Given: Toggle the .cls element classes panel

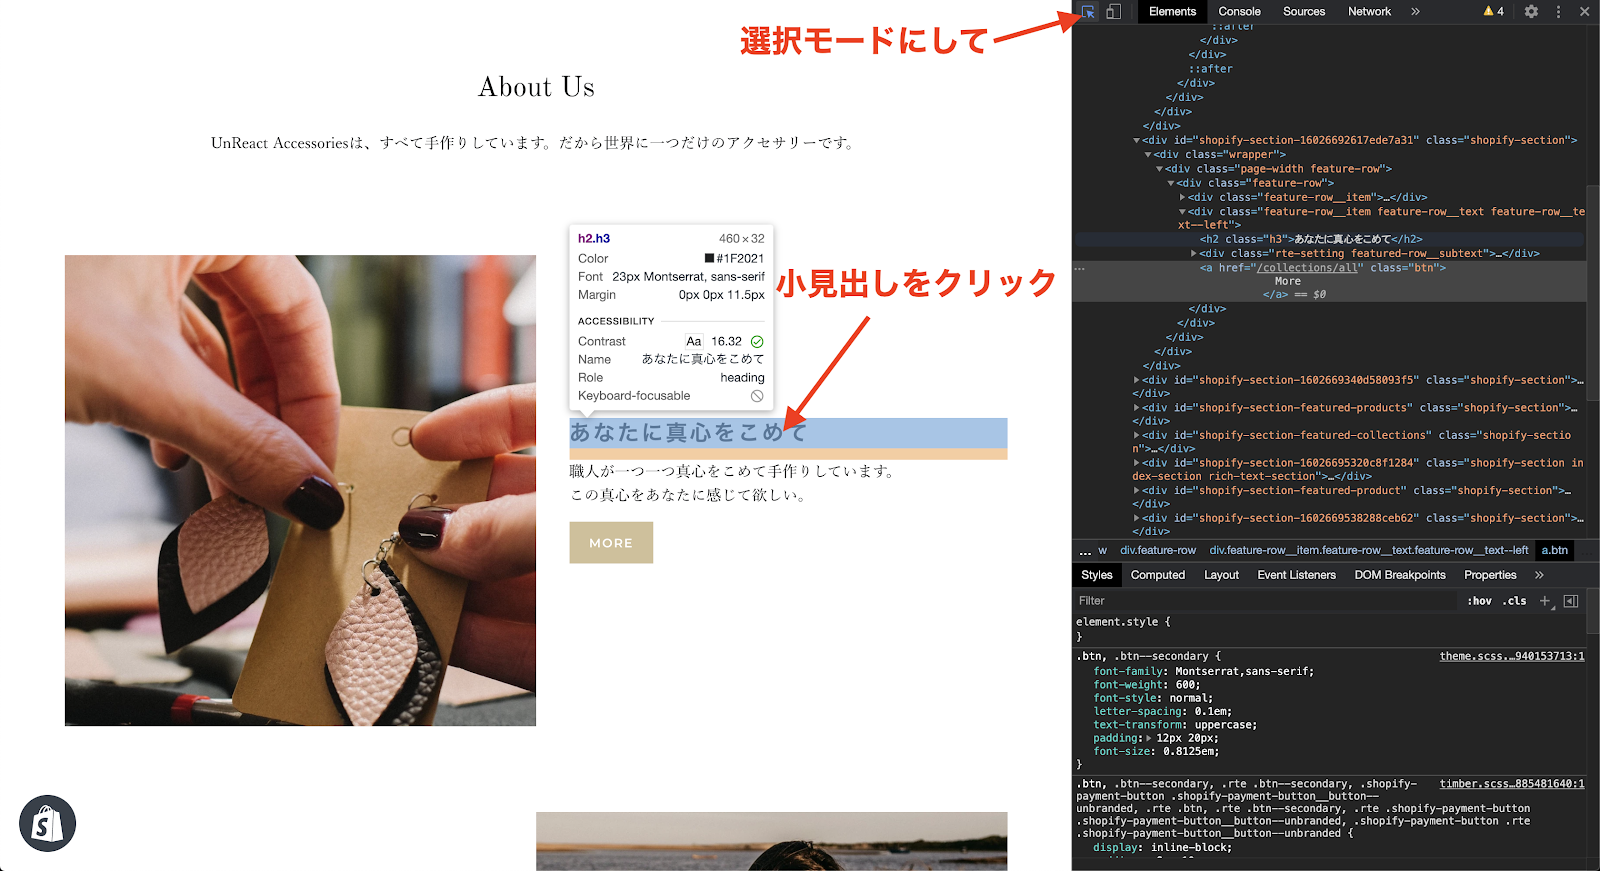Looking at the screenshot, I should coord(1516,601).
